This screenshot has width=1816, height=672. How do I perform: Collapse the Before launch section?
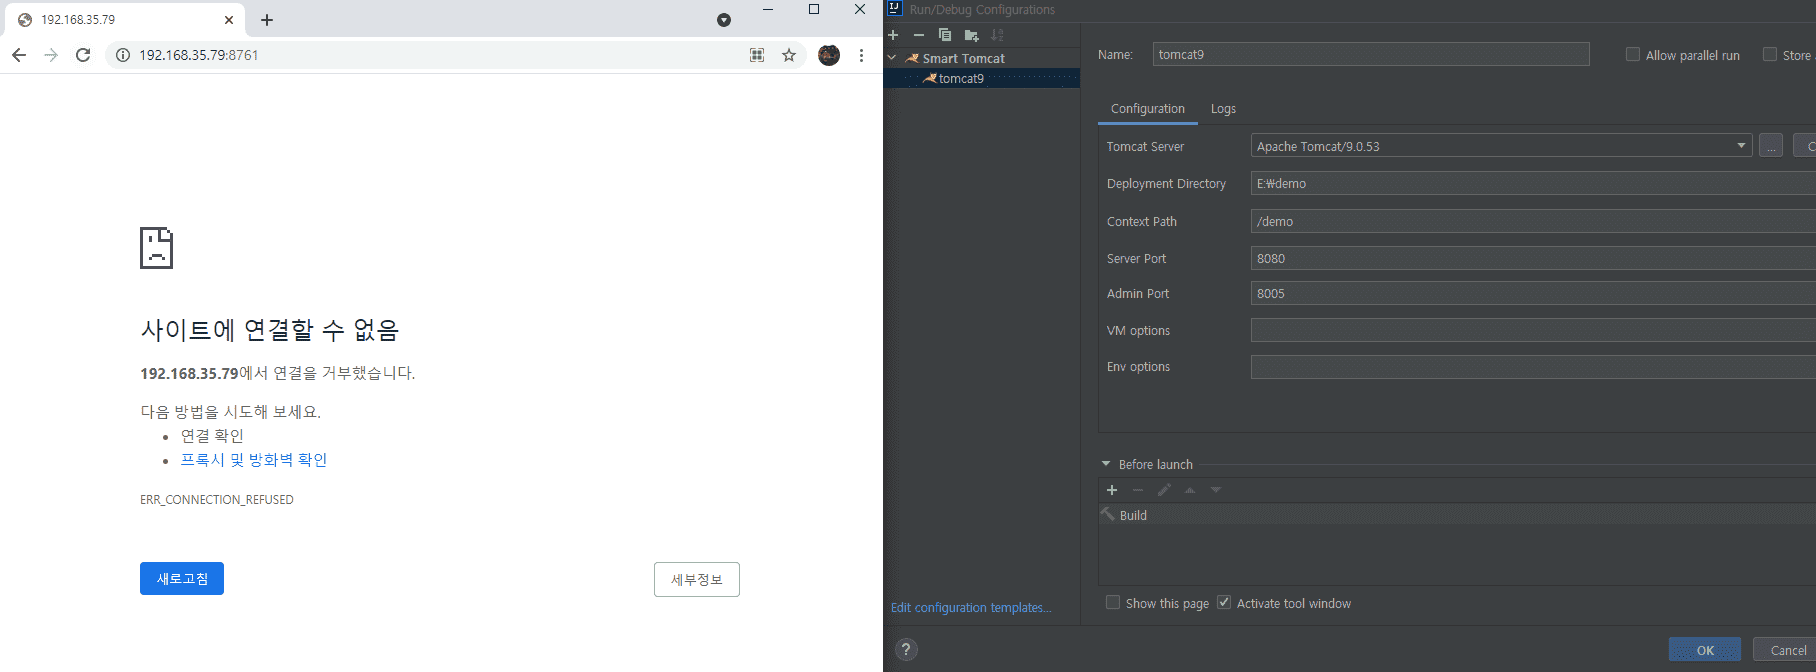(x=1106, y=464)
